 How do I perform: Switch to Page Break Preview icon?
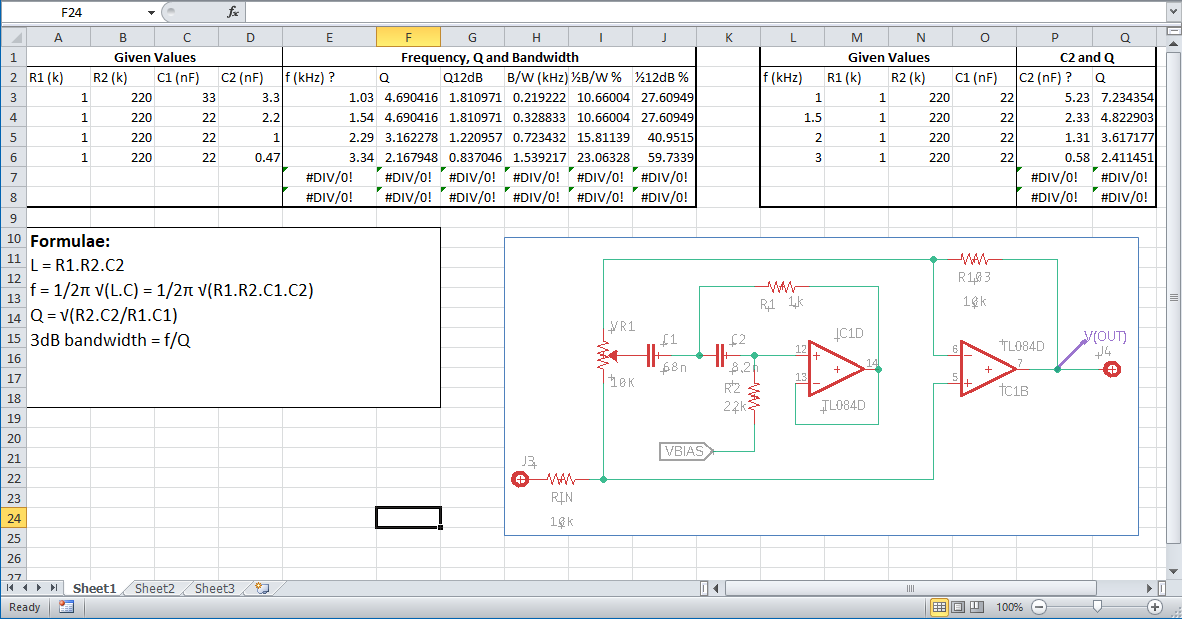(977, 607)
